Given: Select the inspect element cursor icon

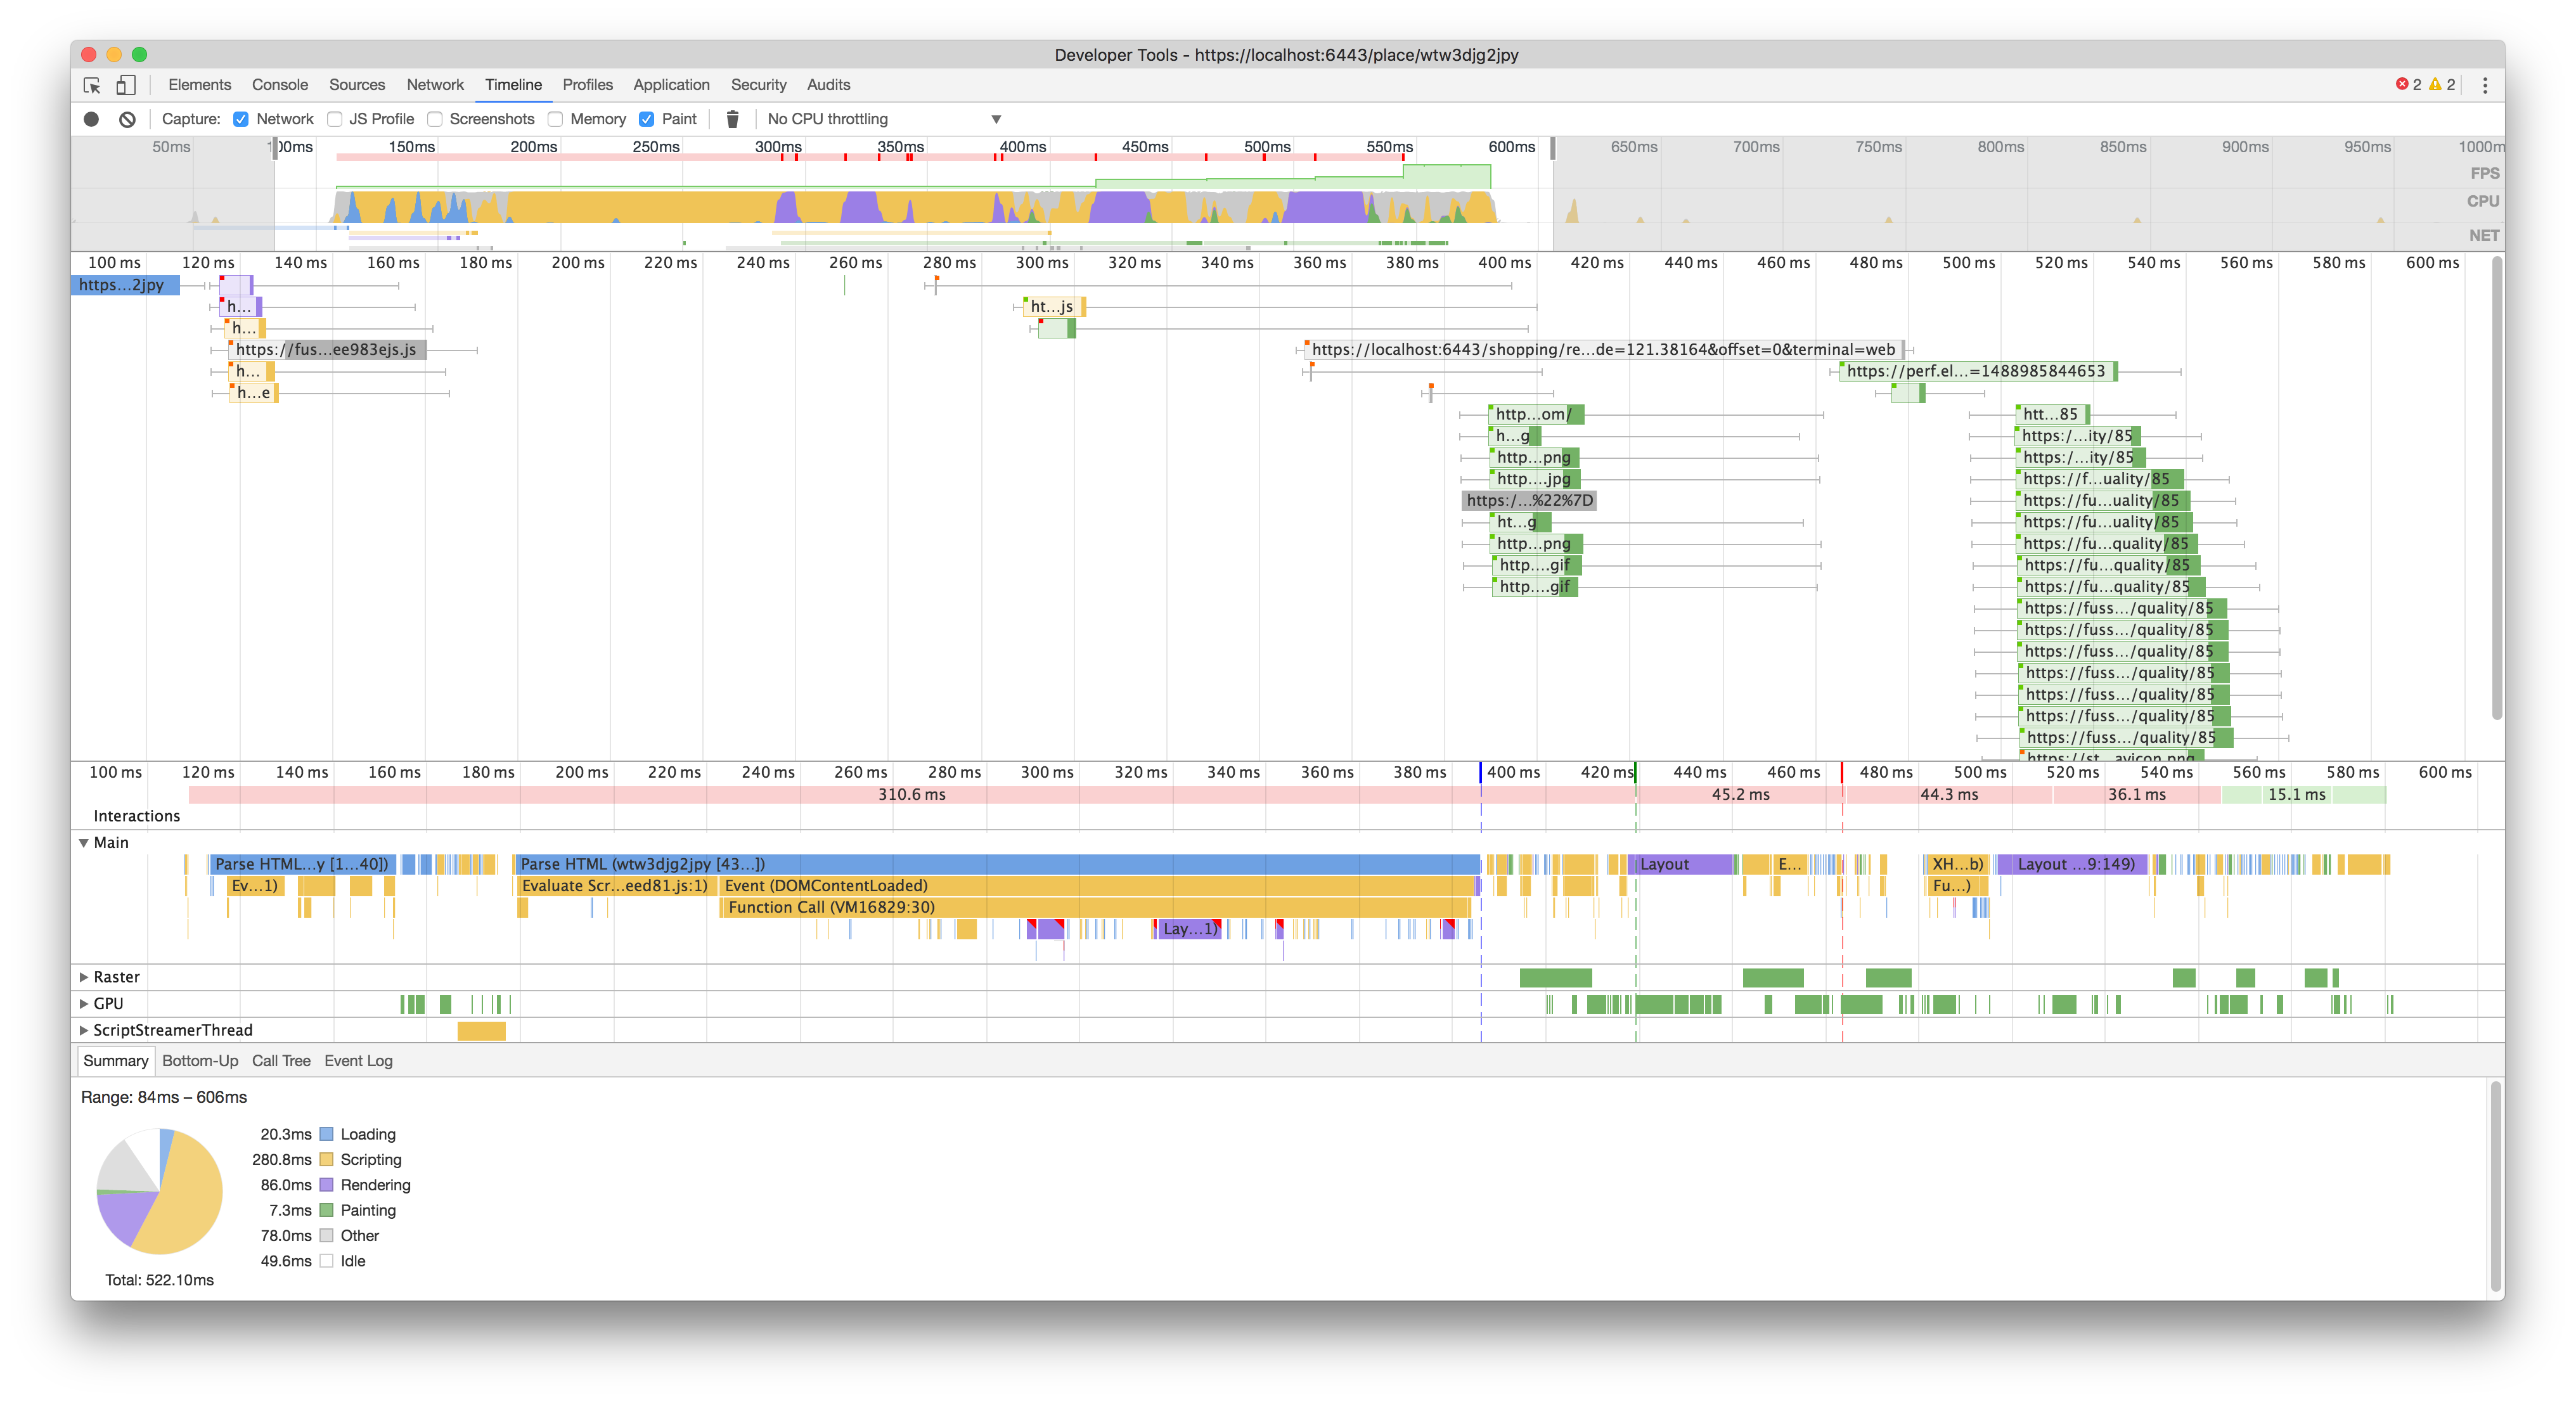Looking at the screenshot, I should [x=91, y=85].
